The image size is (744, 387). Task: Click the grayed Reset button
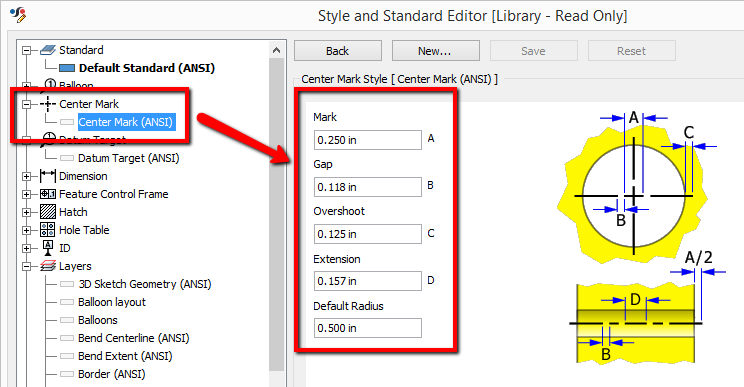click(632, 51)
